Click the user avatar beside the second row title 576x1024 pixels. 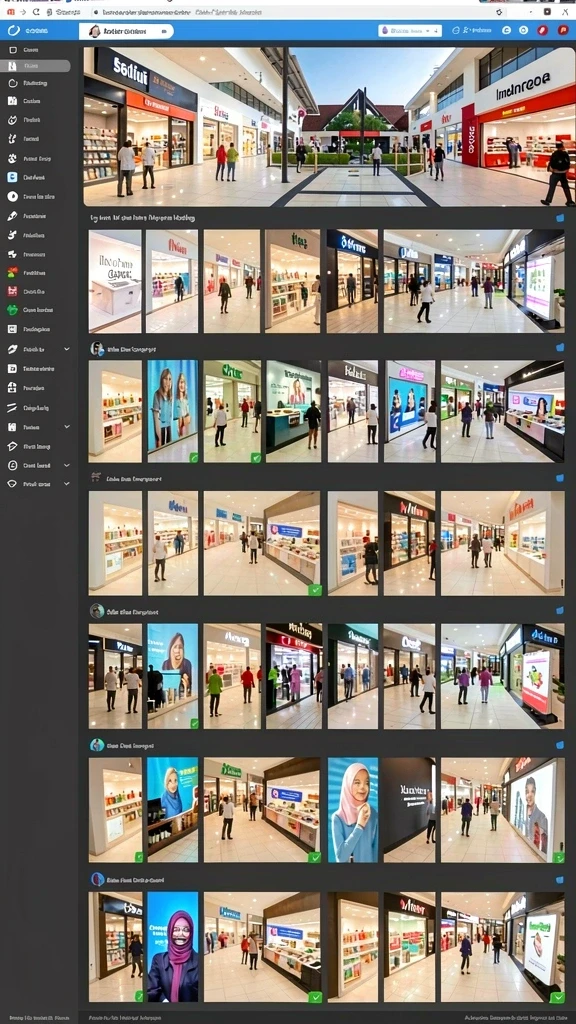pyautogui.click(x=97, y=349)
